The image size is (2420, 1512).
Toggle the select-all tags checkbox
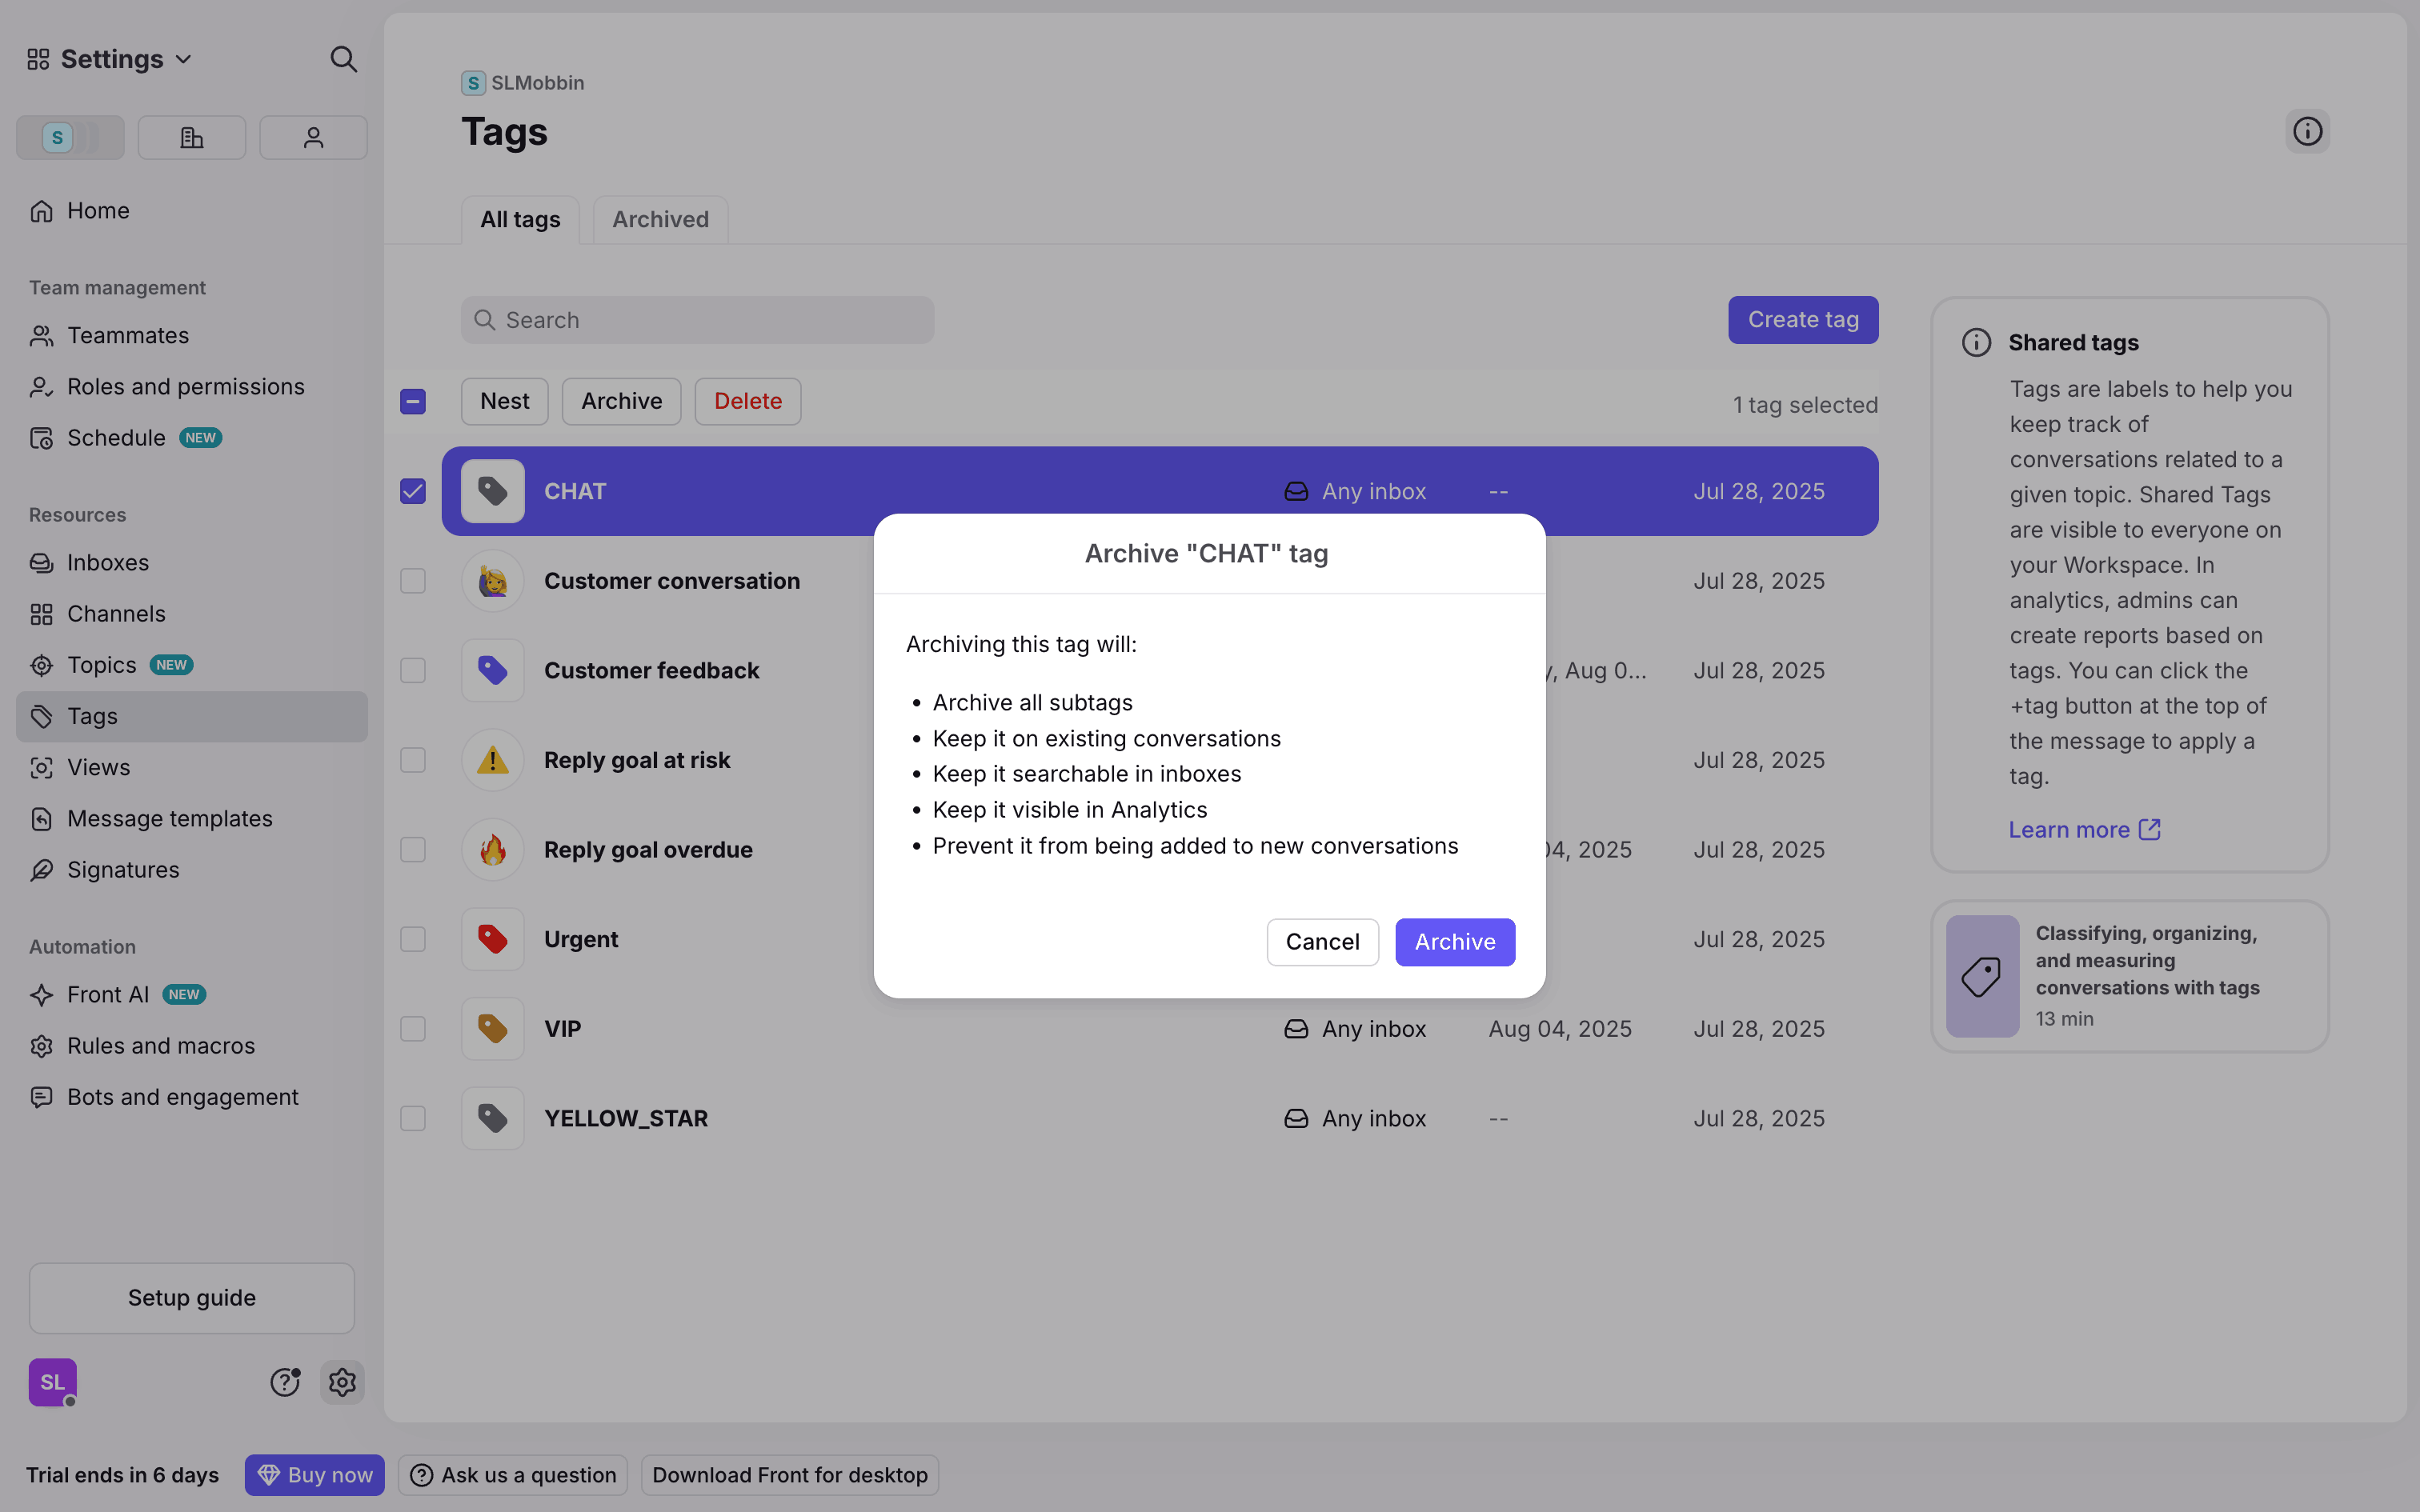click(x=413, y=402)
